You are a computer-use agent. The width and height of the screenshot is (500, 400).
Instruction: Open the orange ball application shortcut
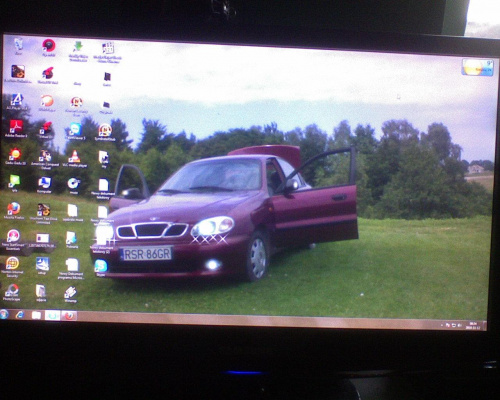(x=47, y=103)
